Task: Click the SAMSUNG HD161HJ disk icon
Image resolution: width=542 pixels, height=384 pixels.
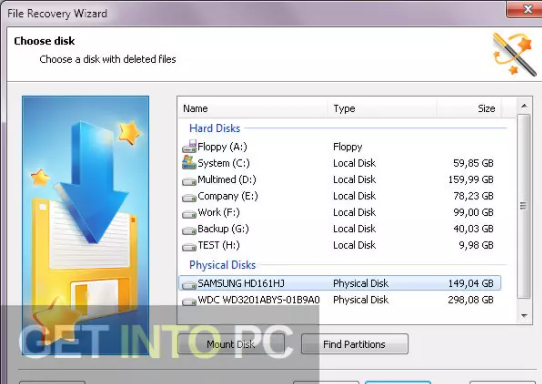Action: (x=189, y=285)
